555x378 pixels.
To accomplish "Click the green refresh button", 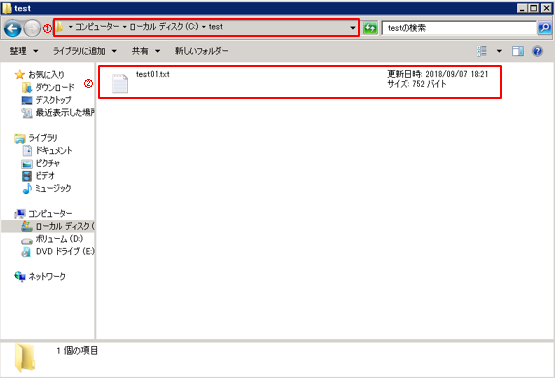I will pos(370,28).
